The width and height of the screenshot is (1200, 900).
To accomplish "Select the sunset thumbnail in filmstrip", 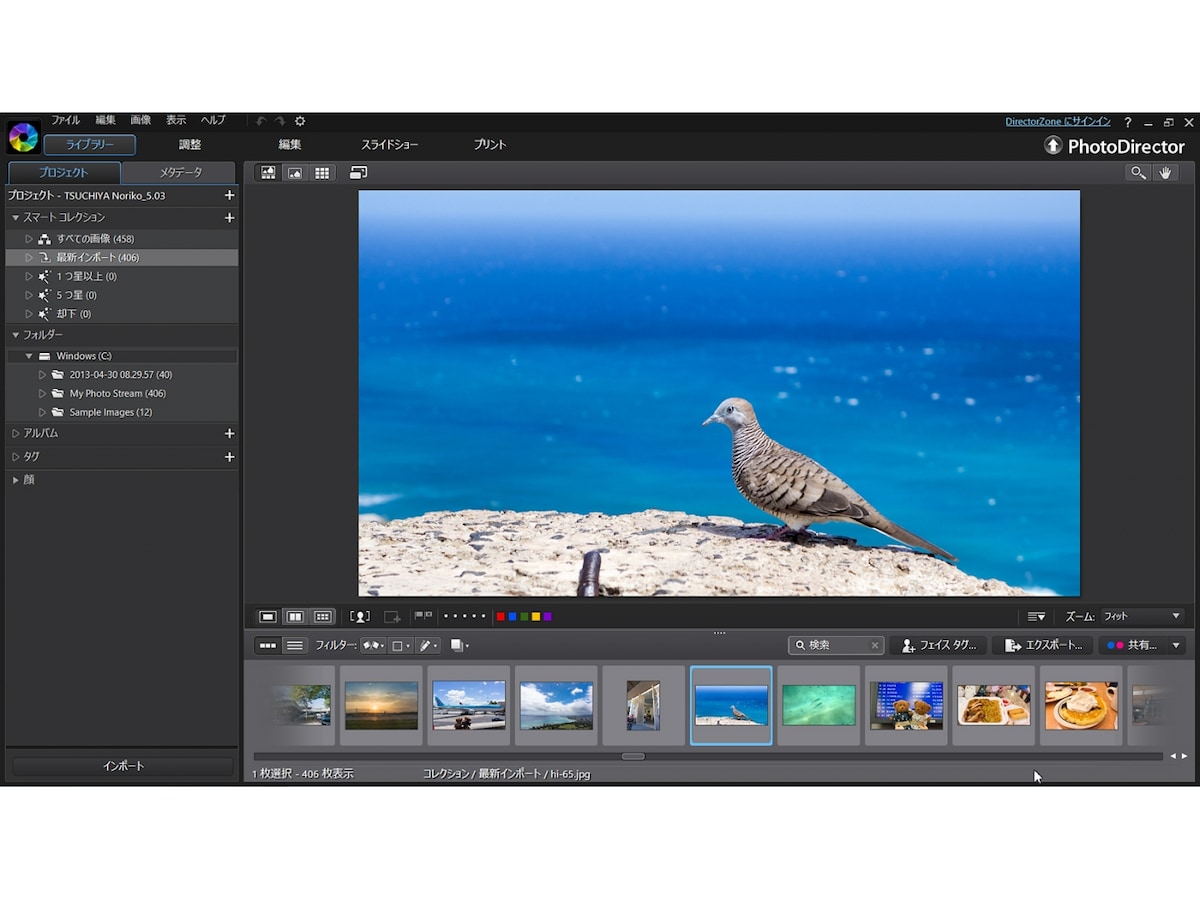I will [x=381, y=705].
